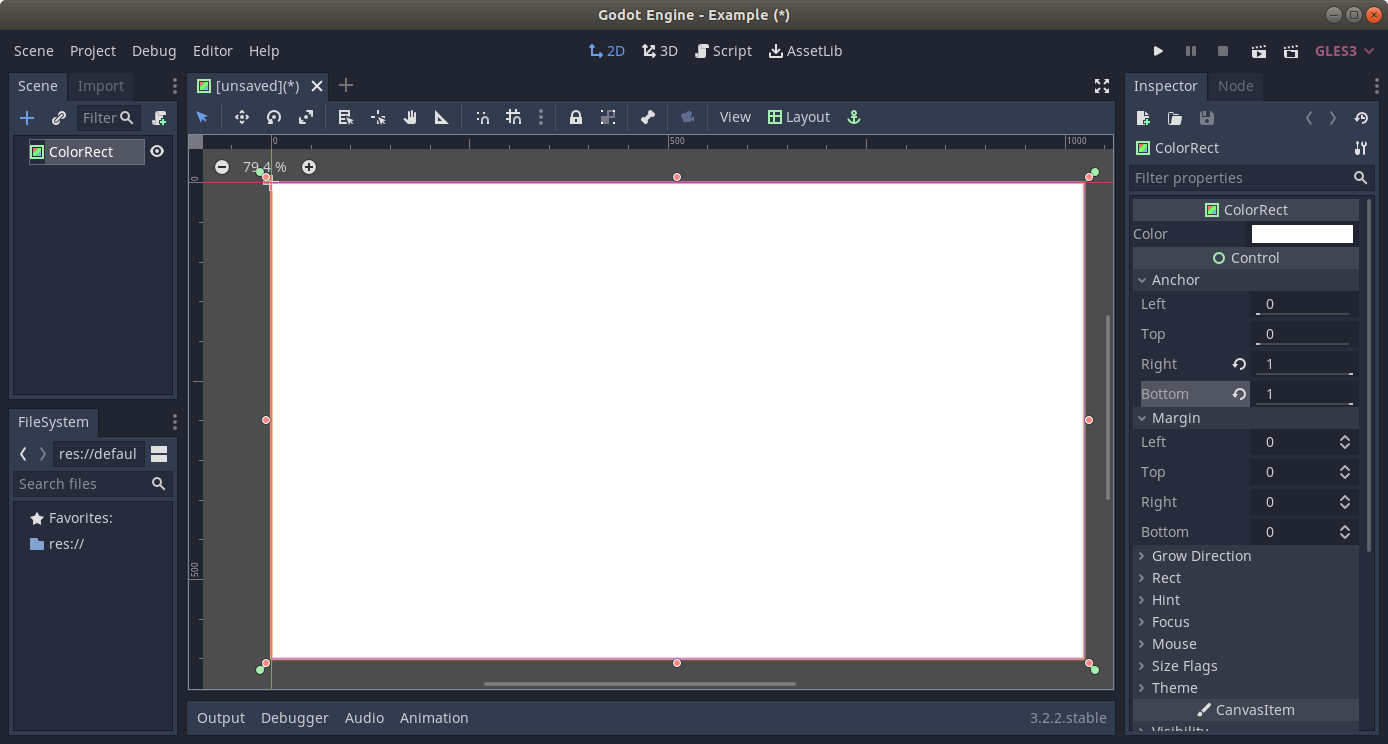1388x744 pixels.
Task: Expand the Grow Direction section
Action: point(1246,556)
